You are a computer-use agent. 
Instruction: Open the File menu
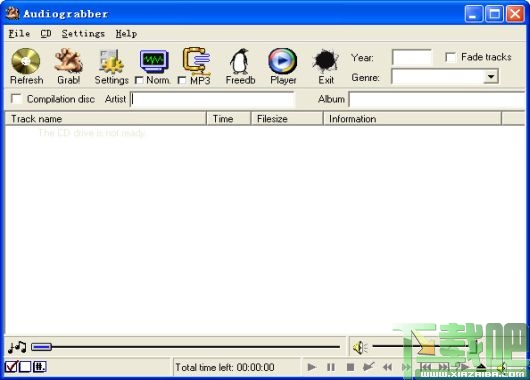pyautogui.click(x=19, y=33)
